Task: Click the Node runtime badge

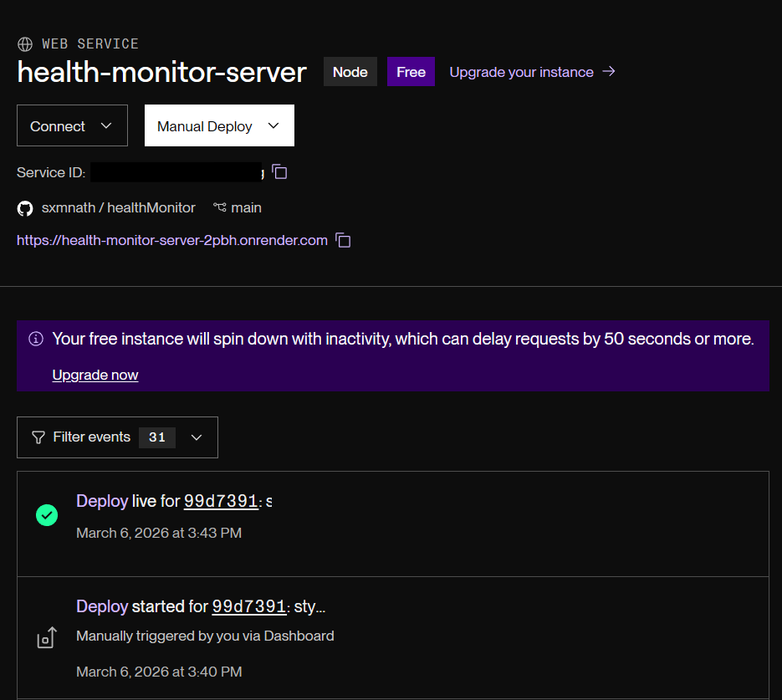Action: click(x=350, y=72)
